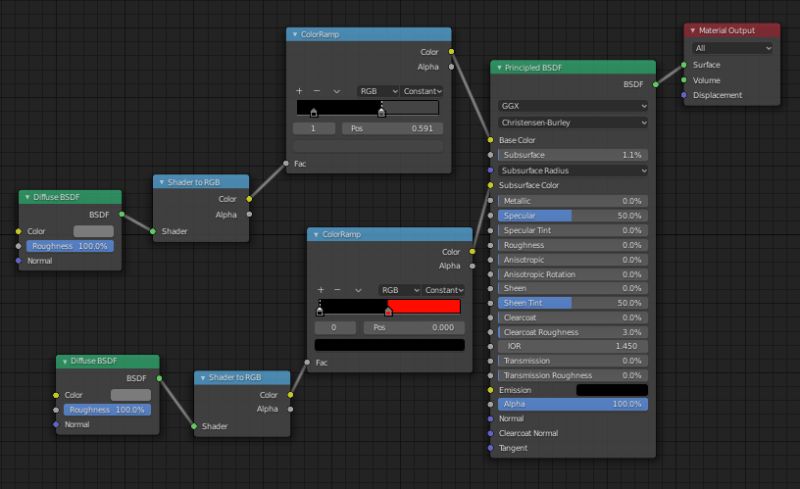Click Color output socket of the red ColorRamp node
This screenshot has width=800, height=489.
click(472, 252)
